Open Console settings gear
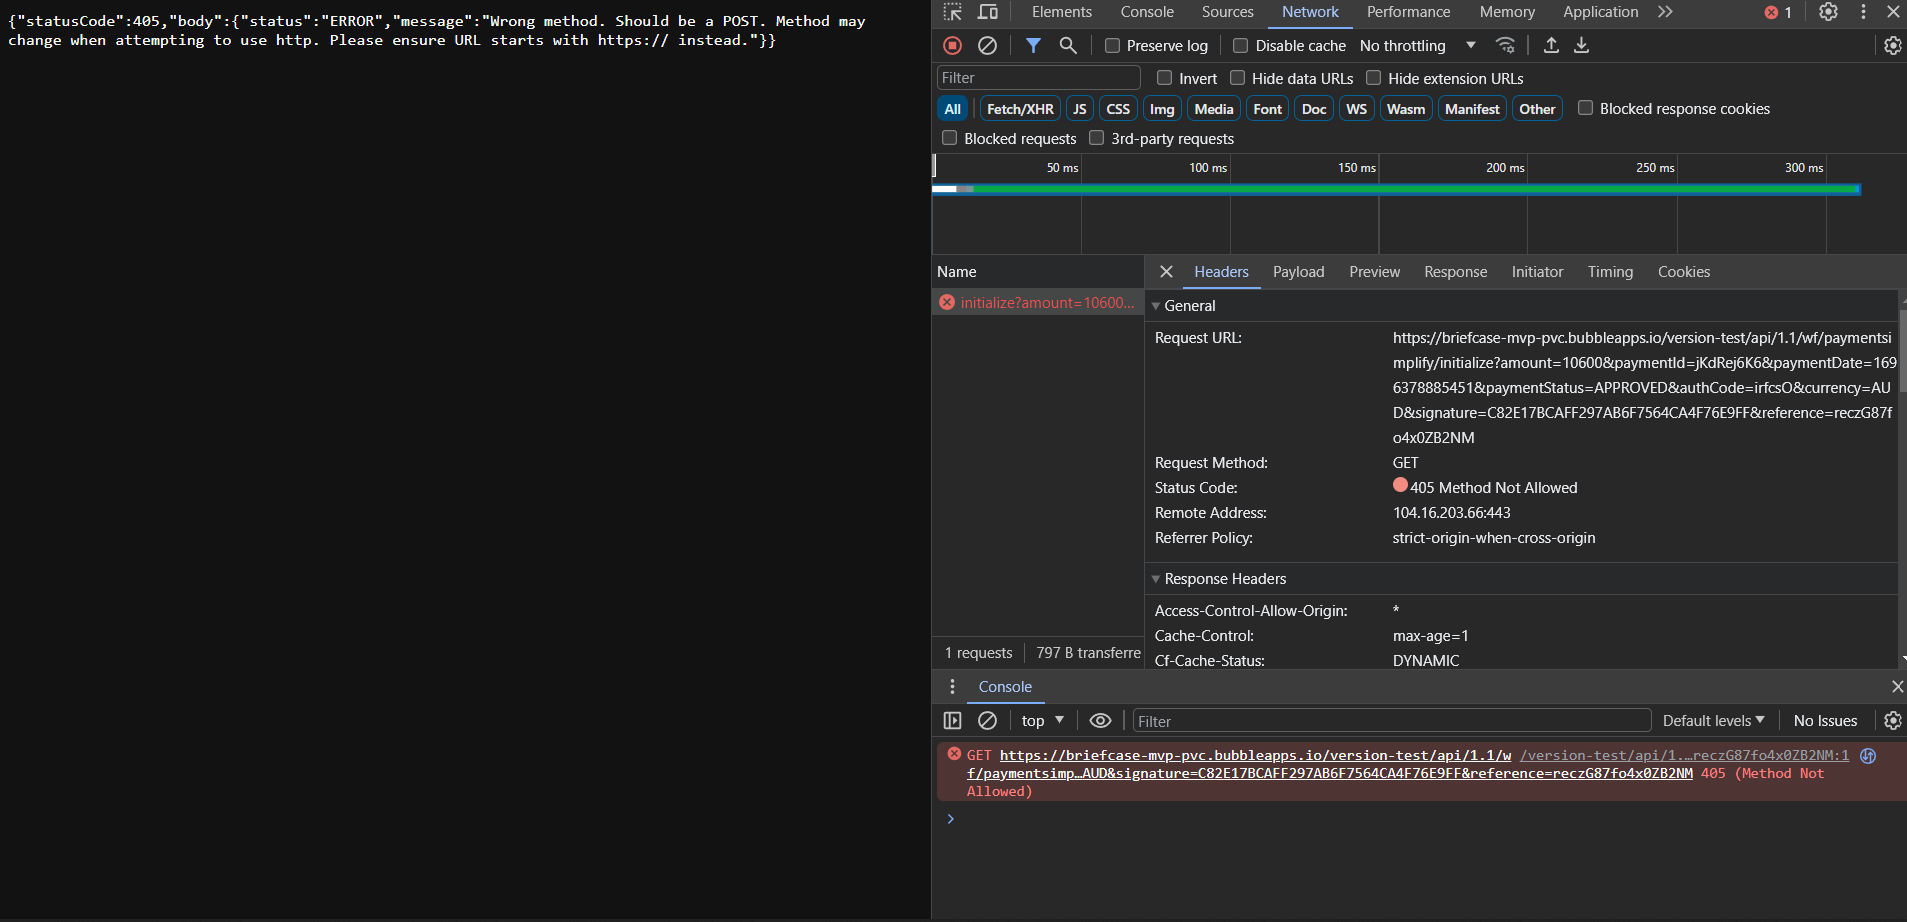Screen dimensions: 1907x922 tap(1892, 720)
